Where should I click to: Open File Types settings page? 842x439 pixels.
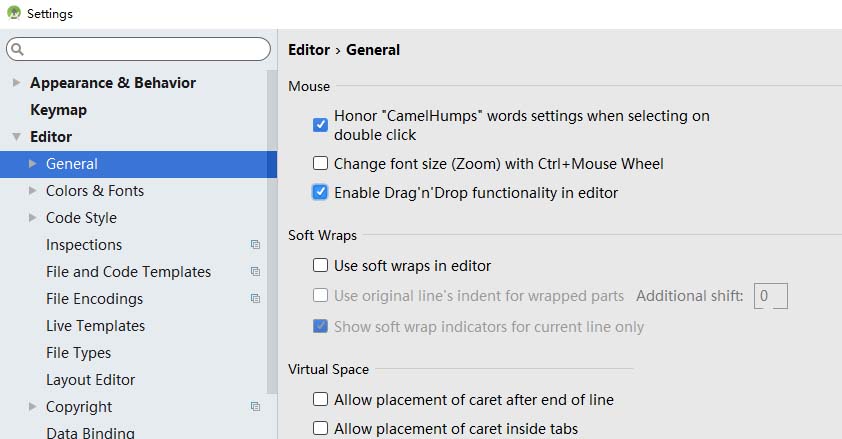(78, 353)
